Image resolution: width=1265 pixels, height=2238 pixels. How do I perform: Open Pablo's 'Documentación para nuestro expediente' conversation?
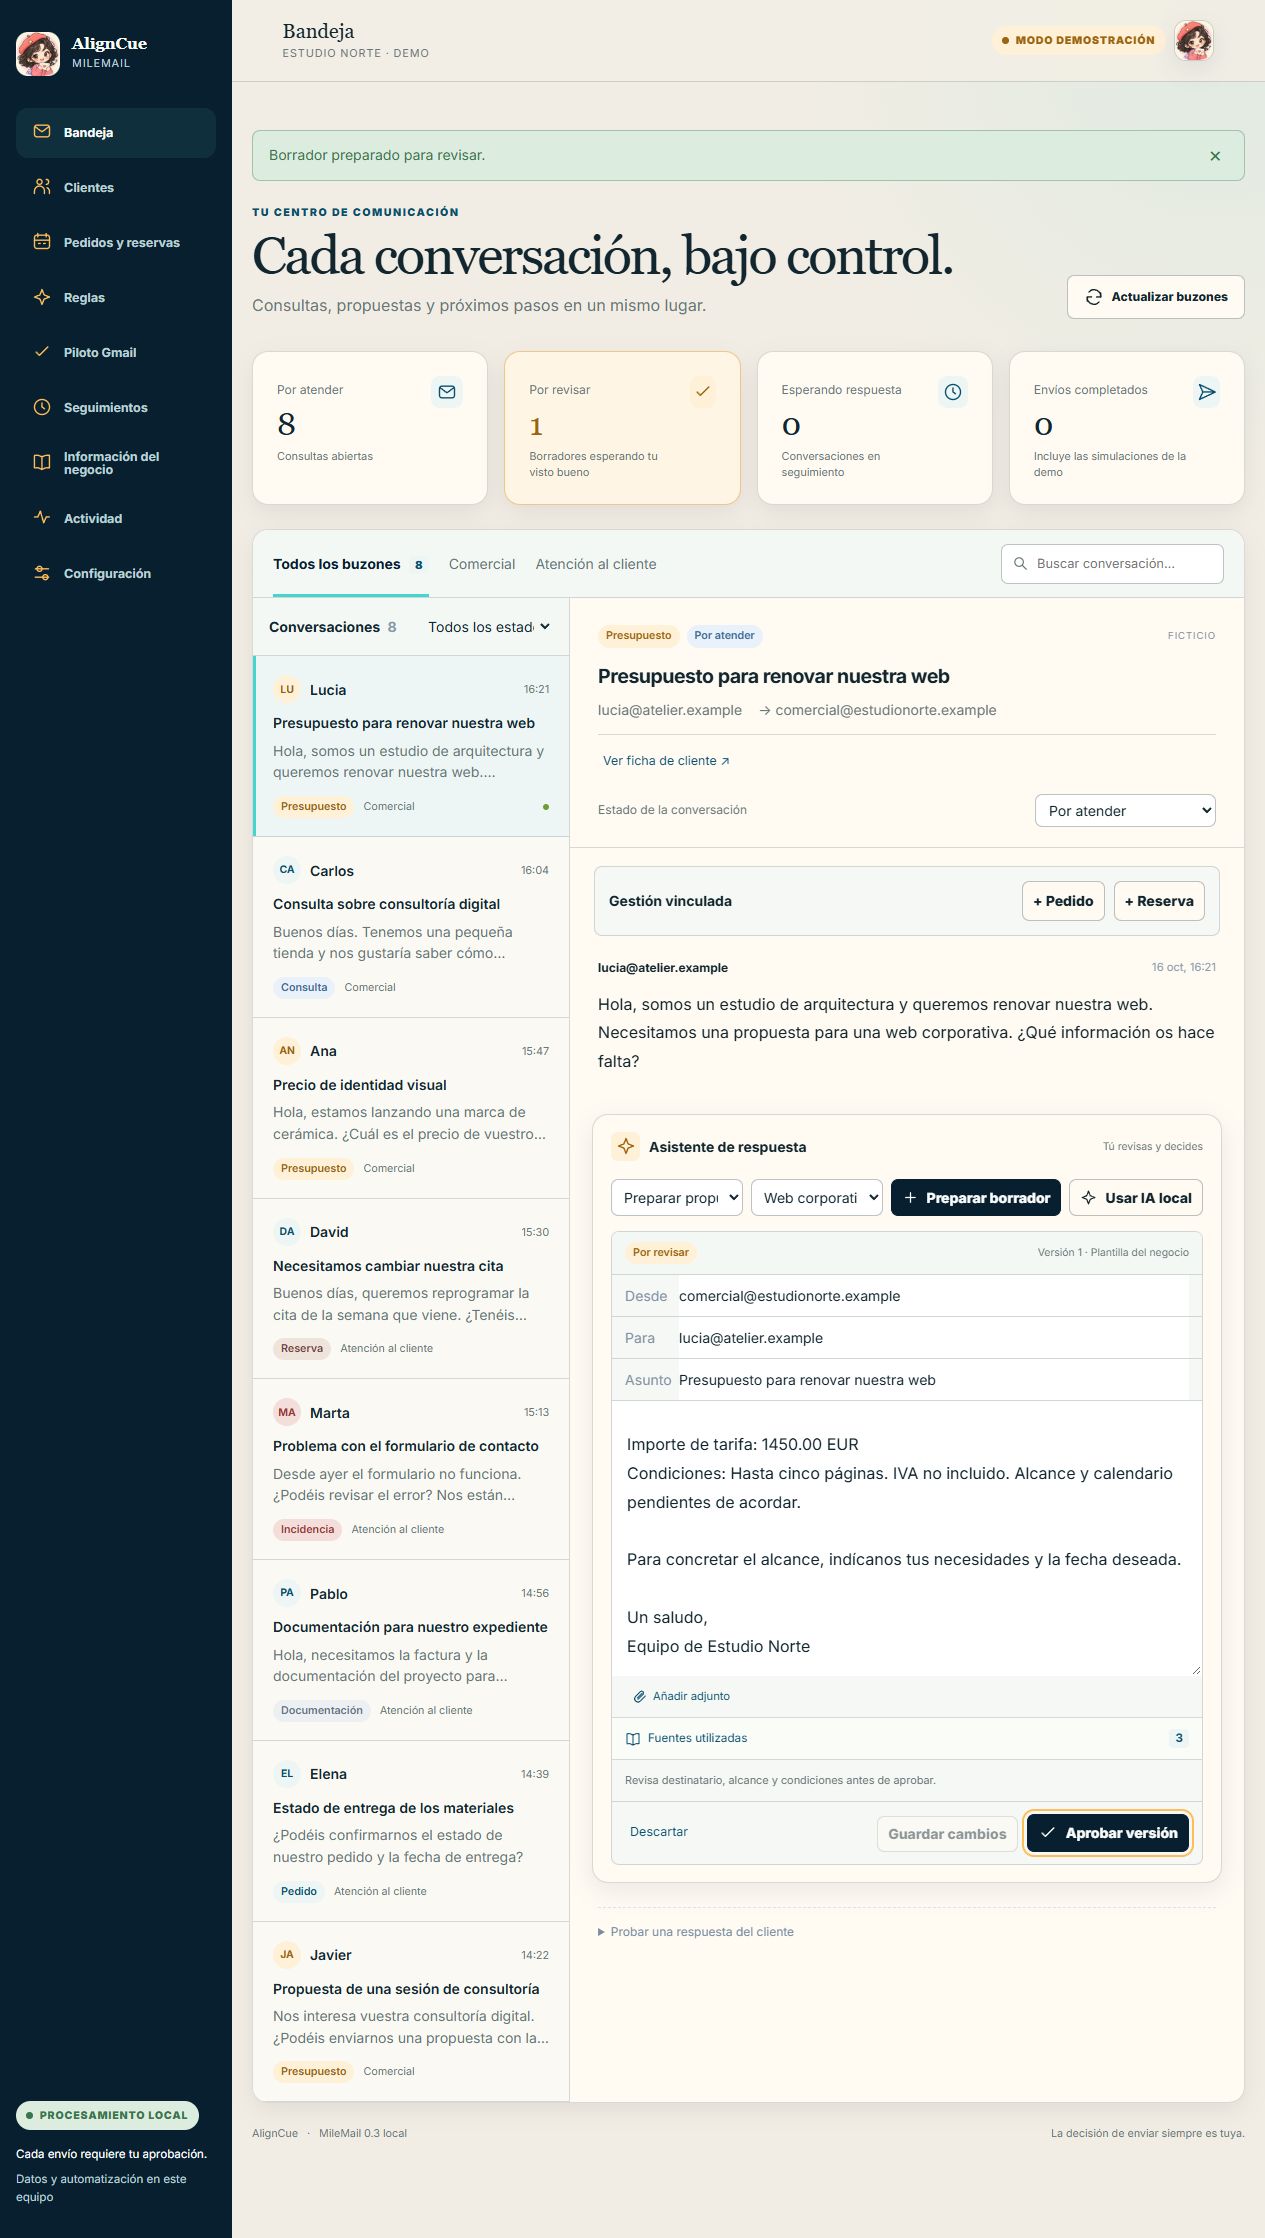(x=411, y=1650)
